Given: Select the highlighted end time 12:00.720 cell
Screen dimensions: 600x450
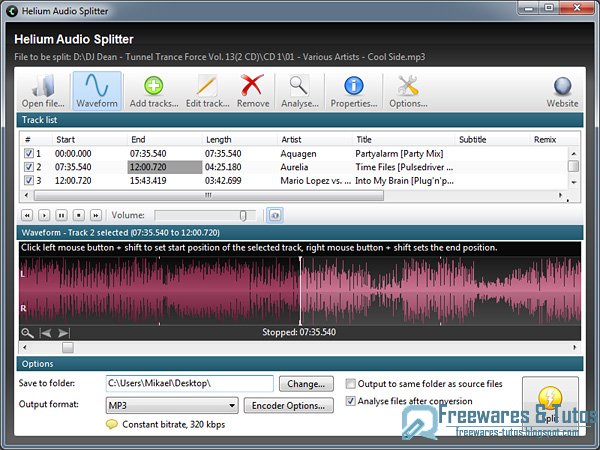Looking at the screenshot, I should pyautogui.click(x=165, y=167).
